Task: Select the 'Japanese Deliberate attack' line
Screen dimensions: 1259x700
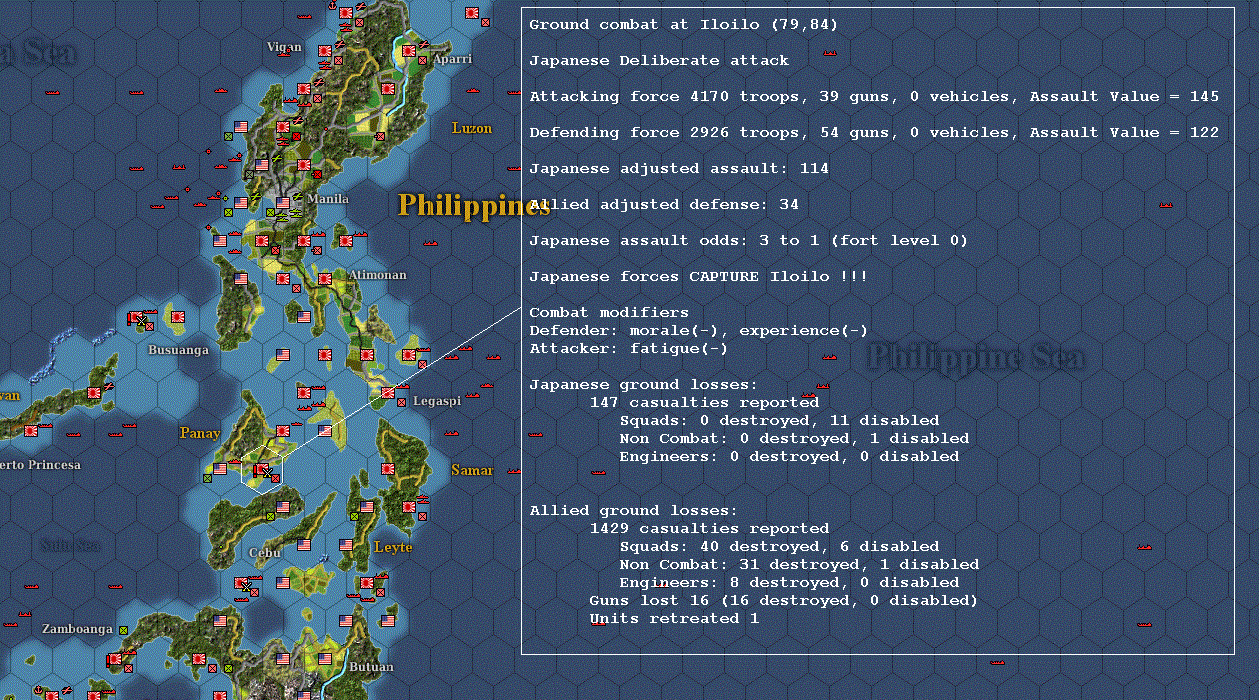Action: tap(659, 61)
